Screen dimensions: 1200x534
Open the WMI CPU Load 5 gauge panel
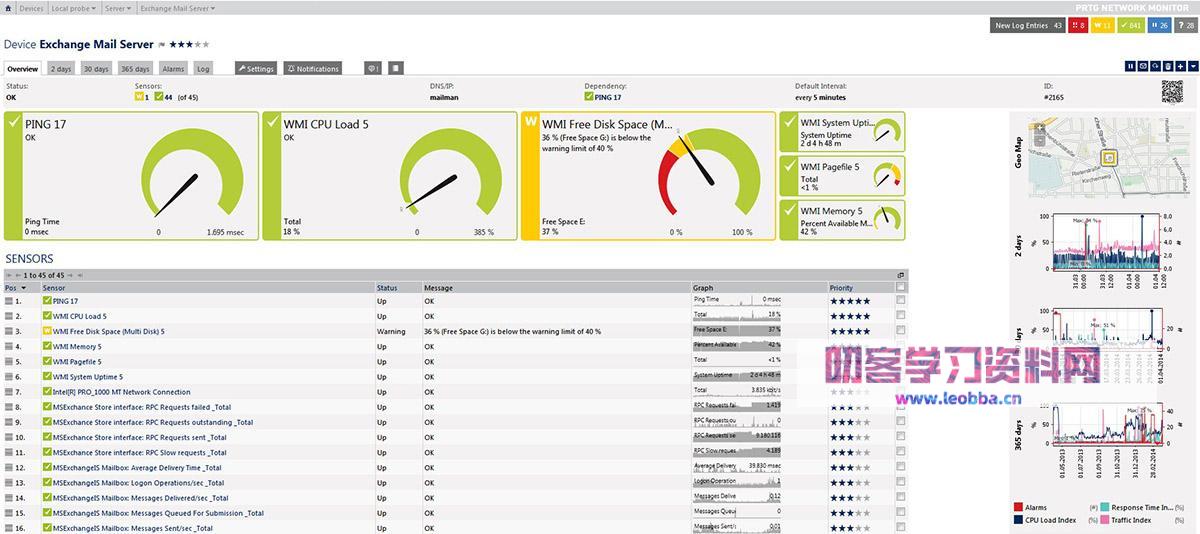click(390, 176)
